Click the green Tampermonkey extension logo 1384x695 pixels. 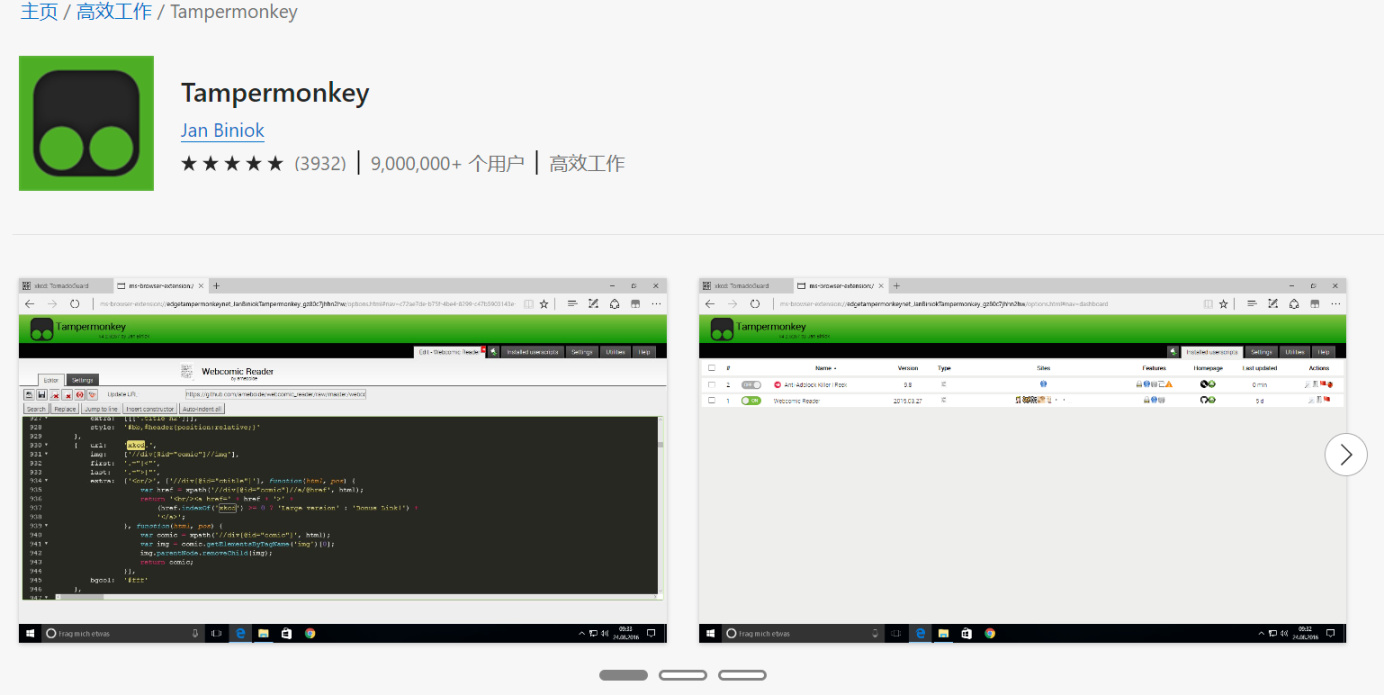point(86,123)
